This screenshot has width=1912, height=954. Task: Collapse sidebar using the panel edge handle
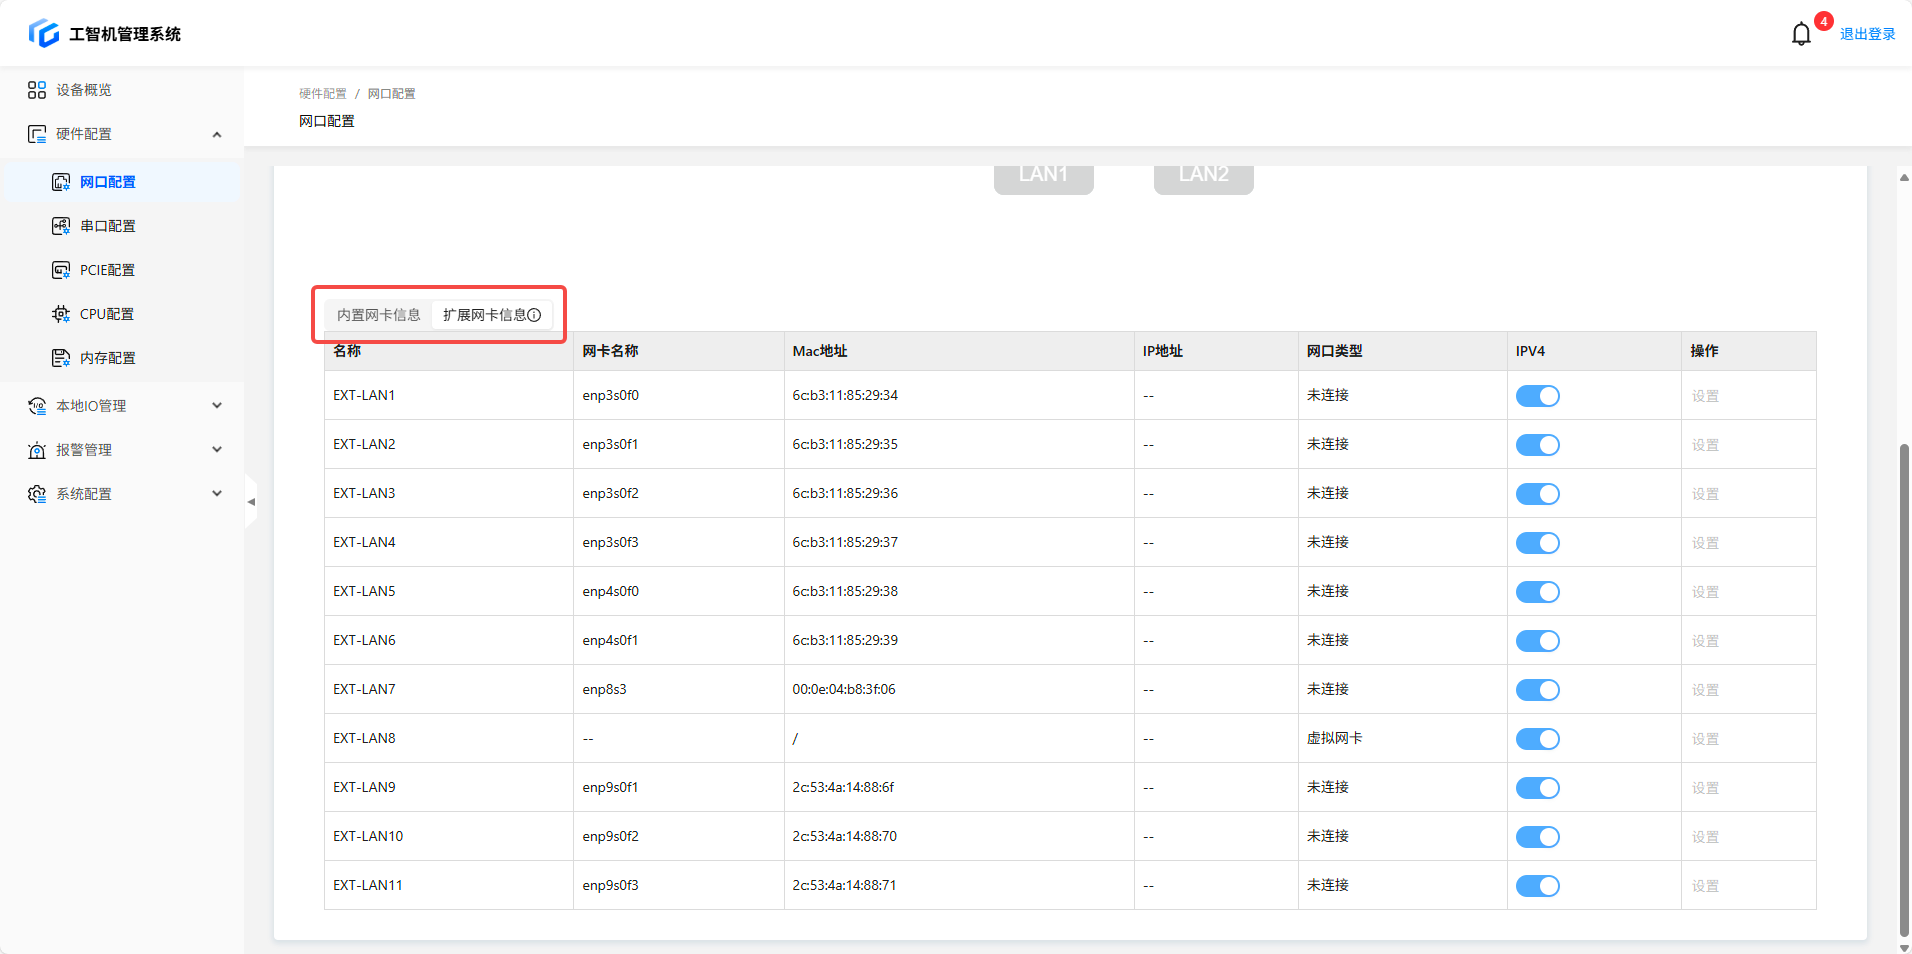point(251,501)
